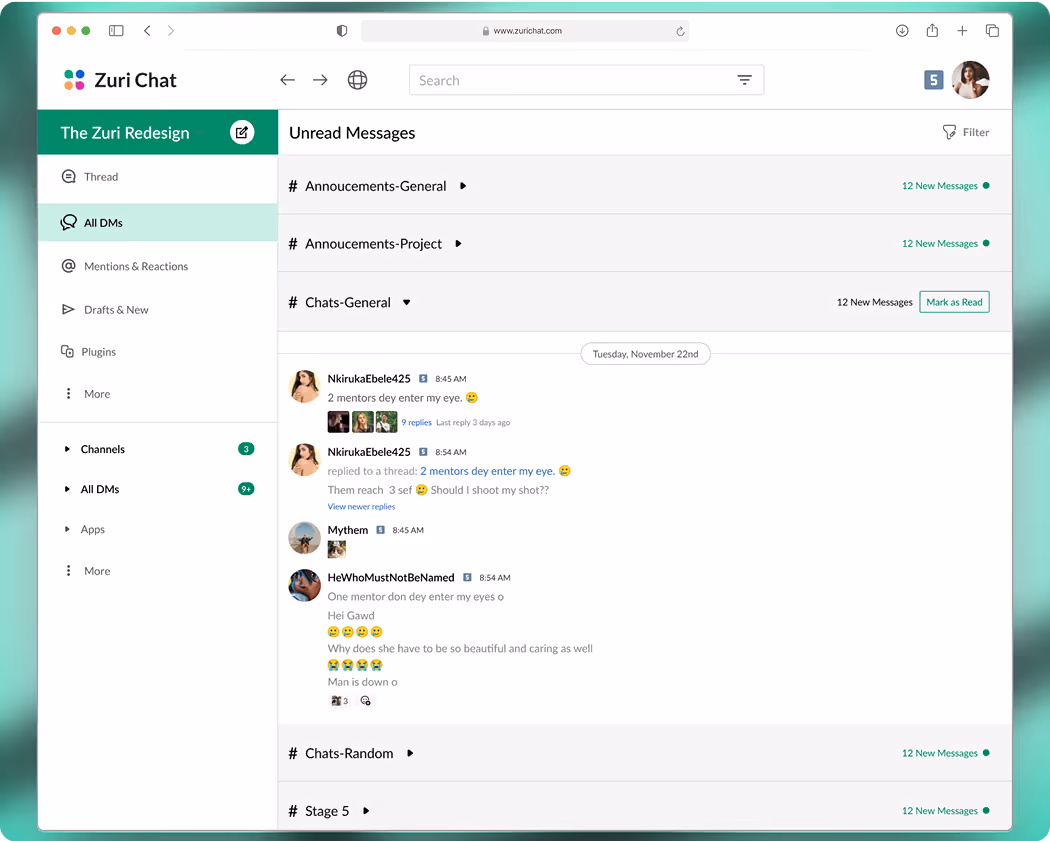Collapse the Chats-General channel

coord(406,303)
